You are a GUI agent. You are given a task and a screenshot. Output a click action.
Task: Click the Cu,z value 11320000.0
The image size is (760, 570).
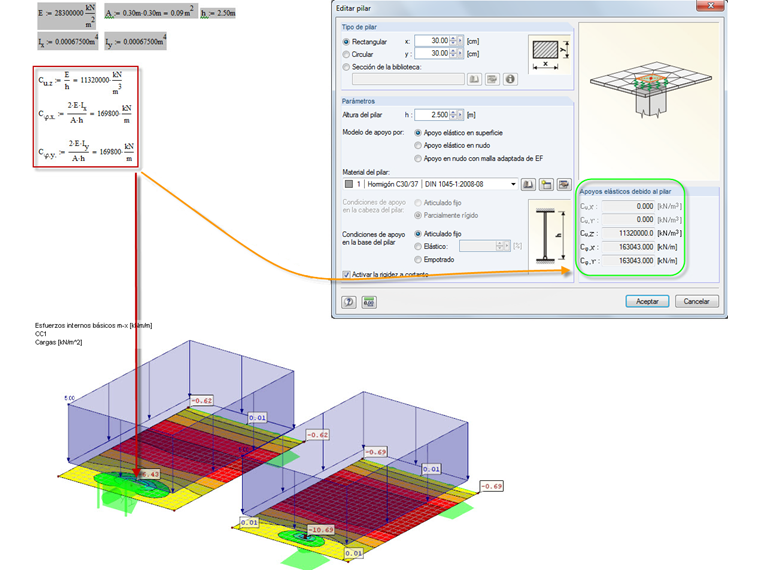(629, 233)
